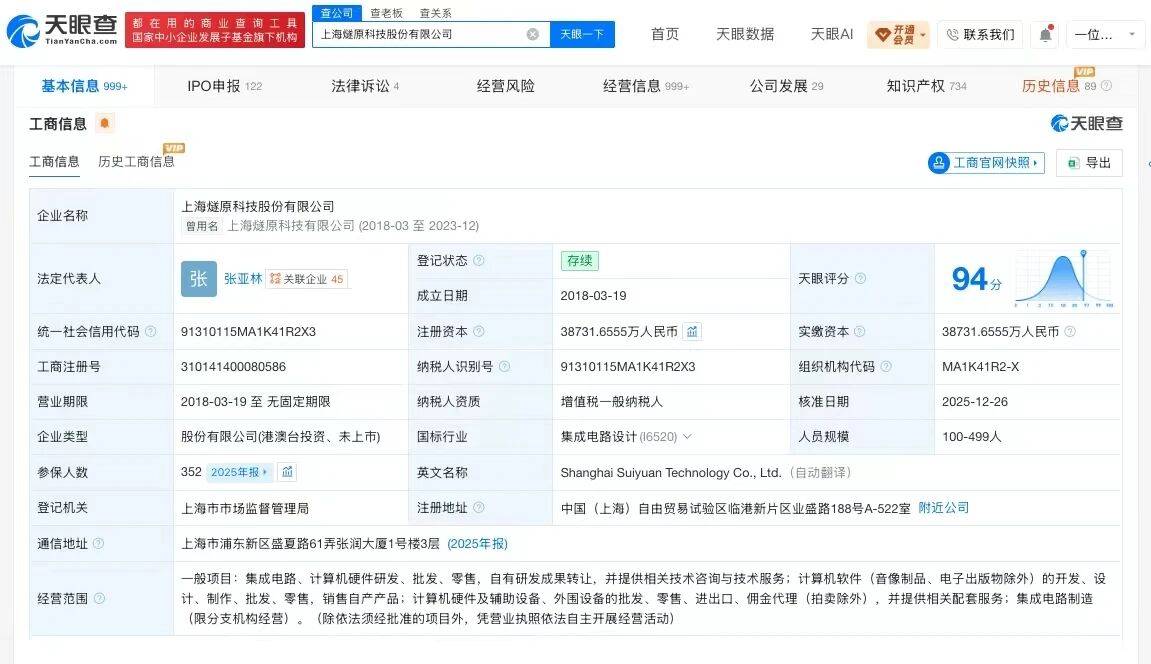The height and width of the screenshot is (664, 1151).
Task: Select the 查关系 search tab
Action: click(435, 13)
